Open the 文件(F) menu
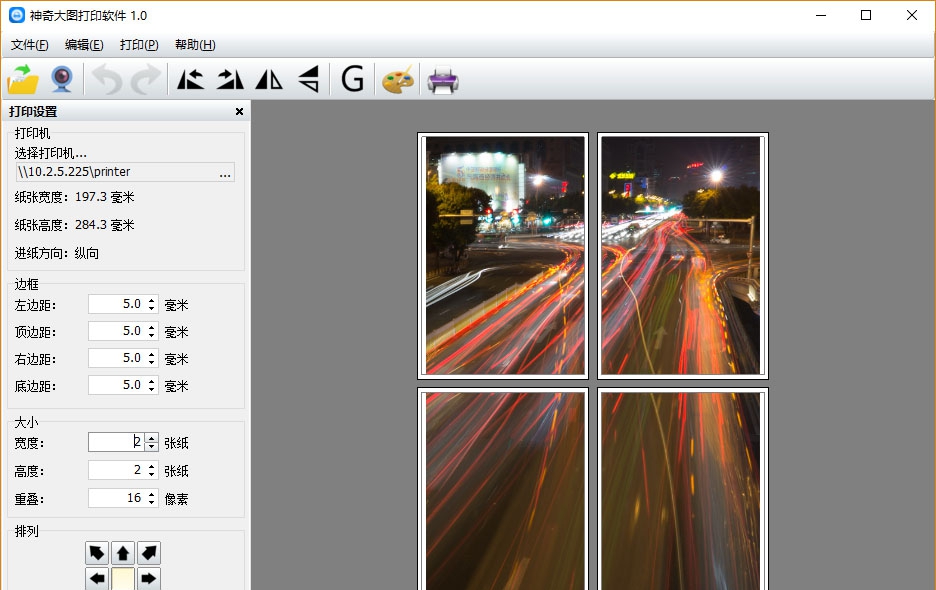This screenshot has width=936, height=590. tap(30, 45)
